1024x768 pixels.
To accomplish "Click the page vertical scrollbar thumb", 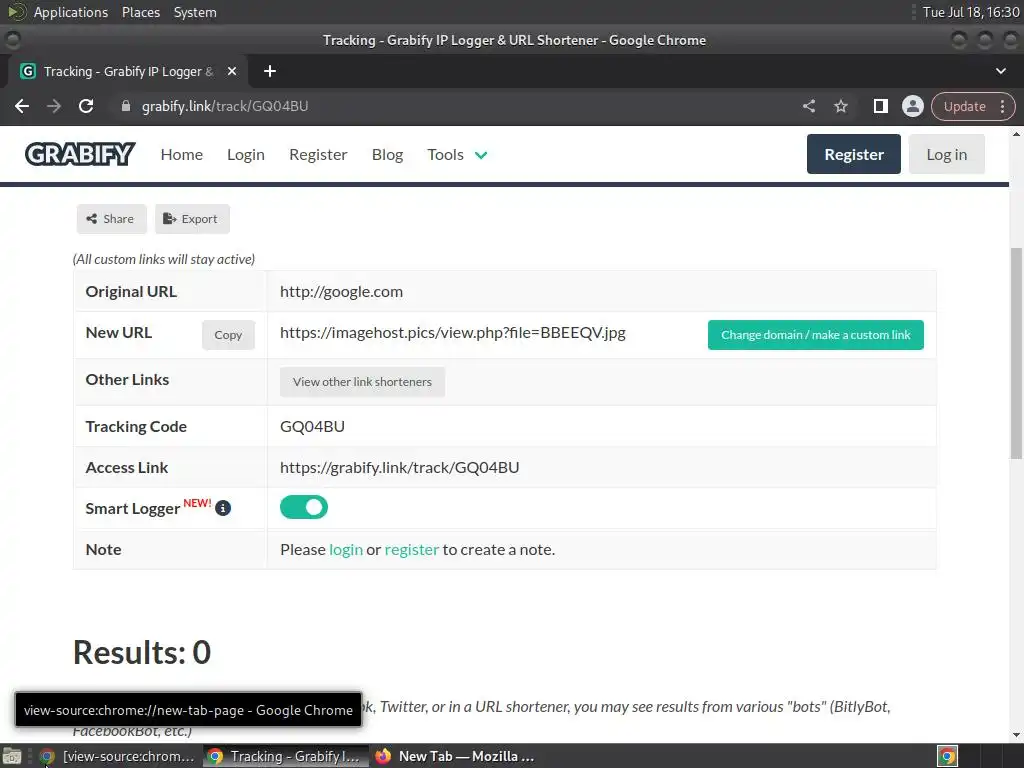I will click(1016, 353).
